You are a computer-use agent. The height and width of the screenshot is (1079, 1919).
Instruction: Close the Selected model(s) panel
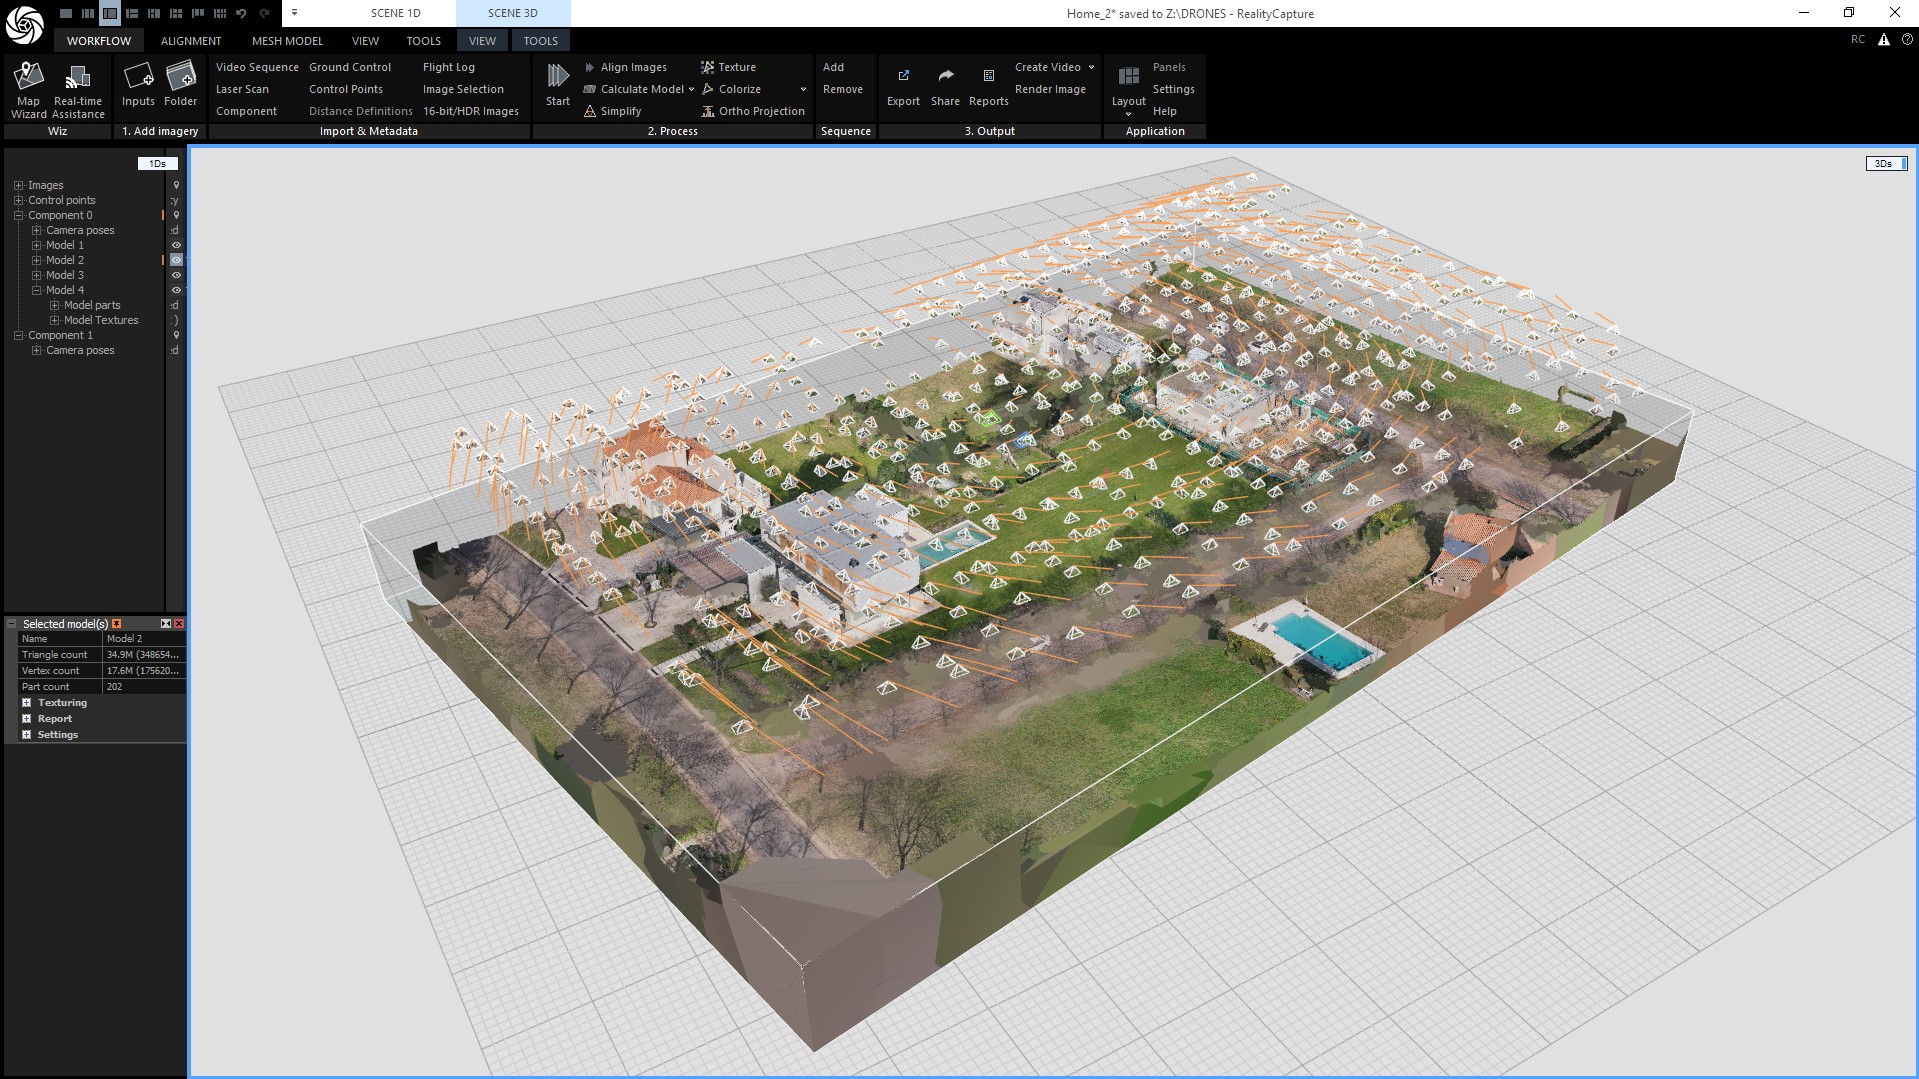click(179, 624)
